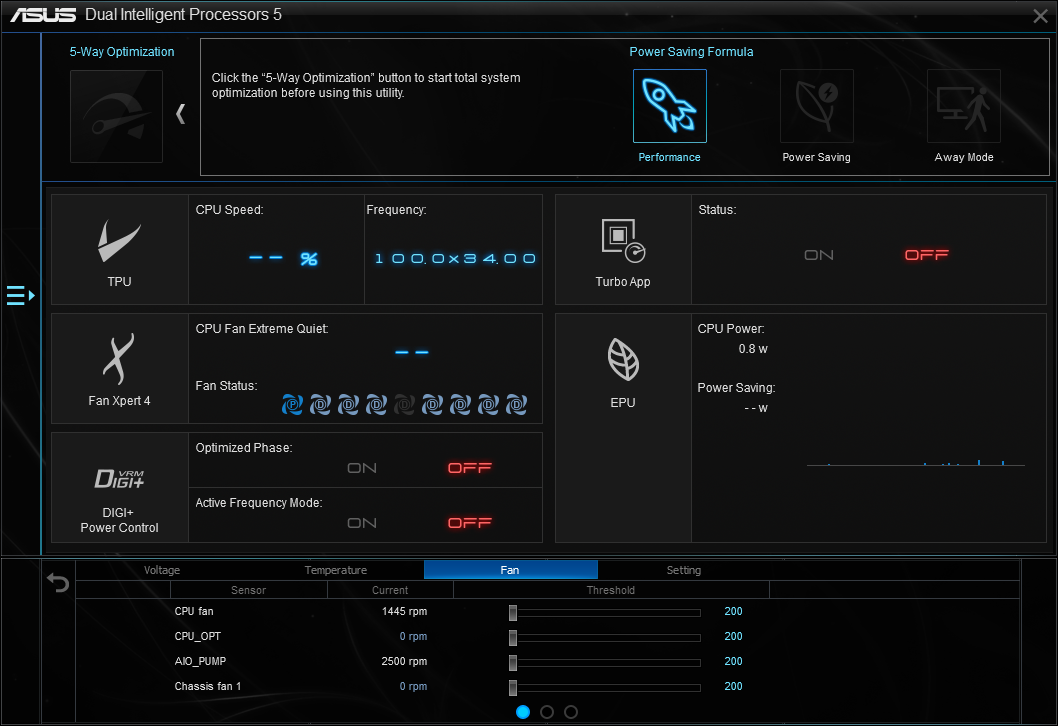The width and height of the screenshot is (1058, 726).
Task: Click the CPU Power 0.8 w value
Action: (x=753, y=349)
